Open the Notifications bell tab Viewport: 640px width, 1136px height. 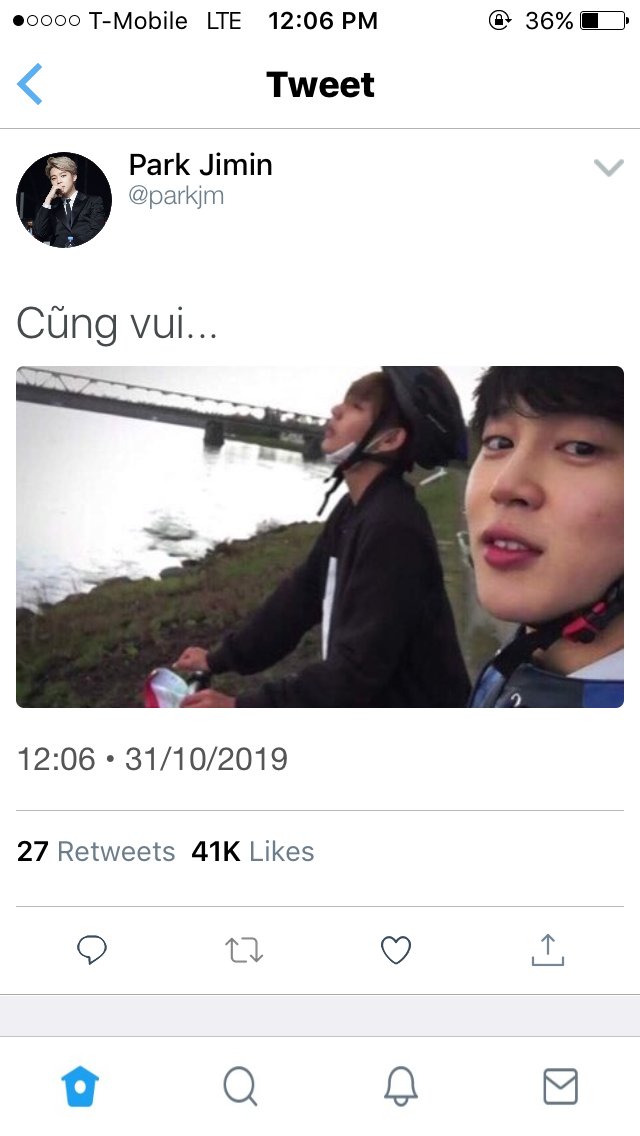(x=400, y=1086)
